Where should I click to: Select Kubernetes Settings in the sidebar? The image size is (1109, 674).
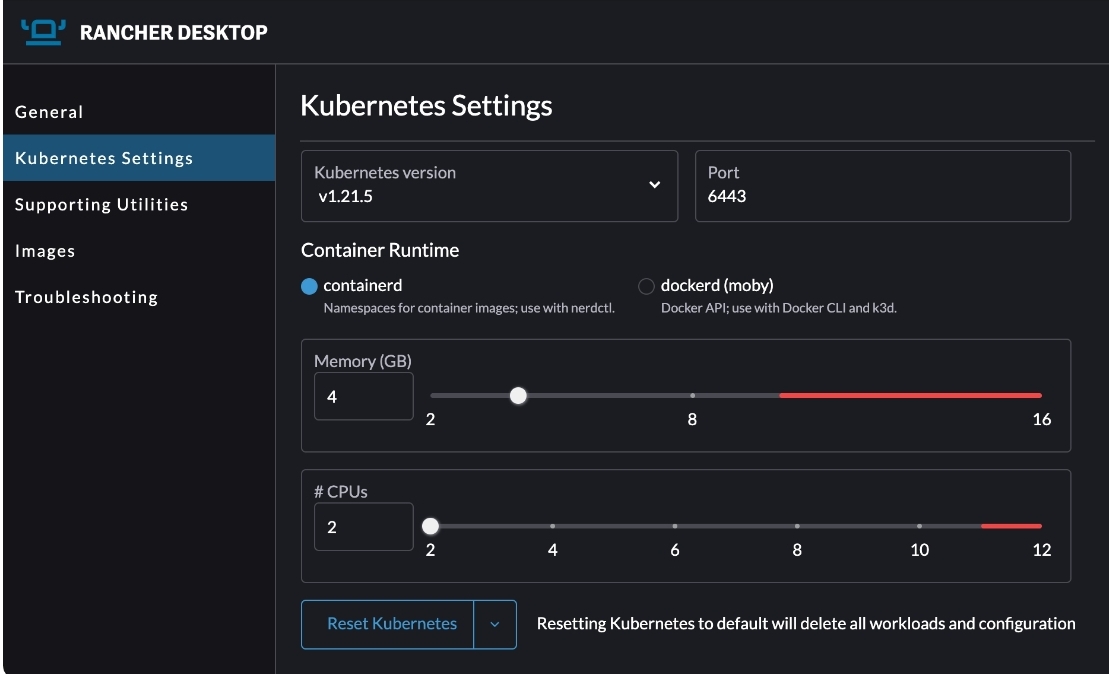104,158
